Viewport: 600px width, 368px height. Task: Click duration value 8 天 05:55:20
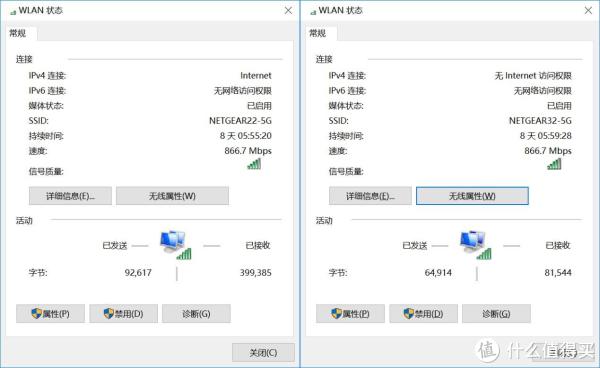point(246,136)
